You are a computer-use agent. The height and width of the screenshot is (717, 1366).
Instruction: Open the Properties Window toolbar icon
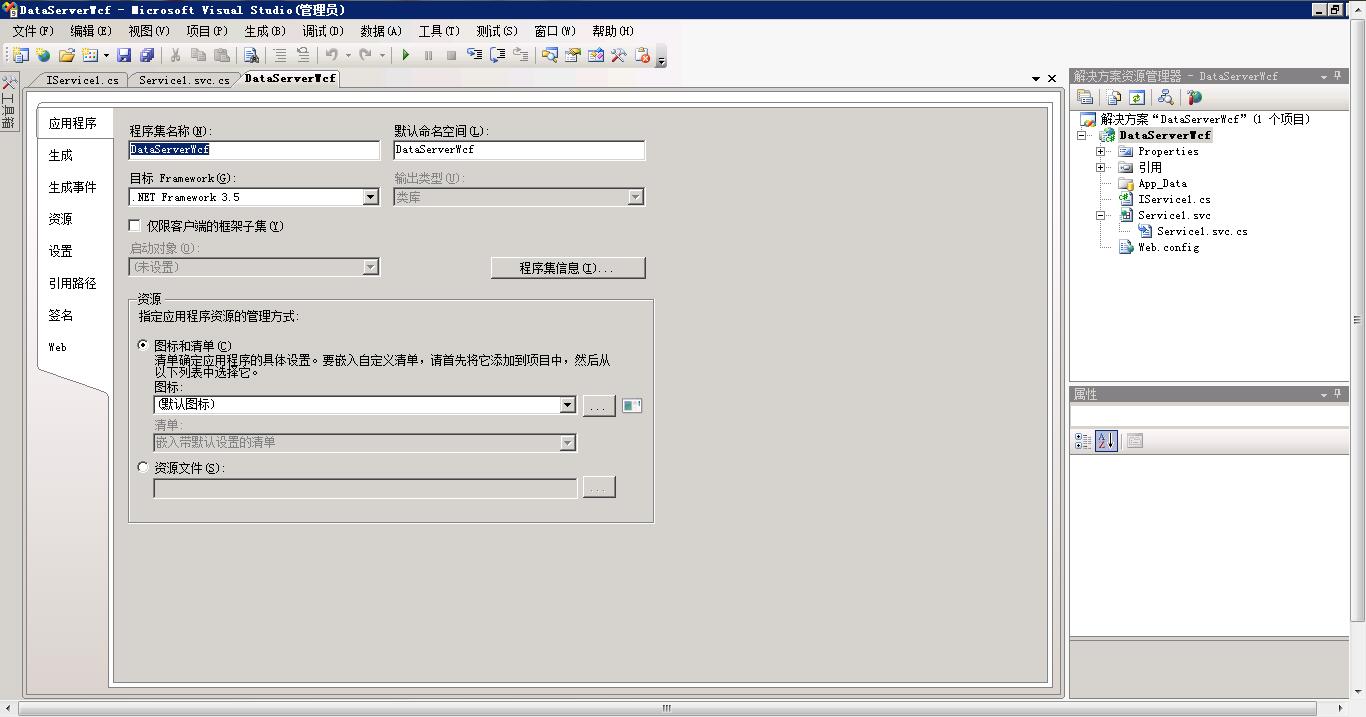[x=572, y=56]
